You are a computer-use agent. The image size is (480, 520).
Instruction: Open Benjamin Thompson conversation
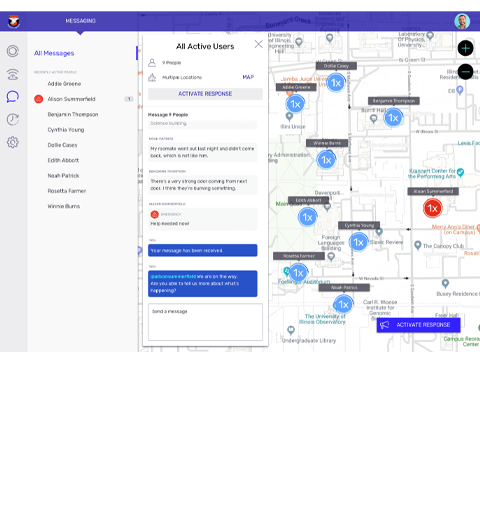tap(73, 114)
